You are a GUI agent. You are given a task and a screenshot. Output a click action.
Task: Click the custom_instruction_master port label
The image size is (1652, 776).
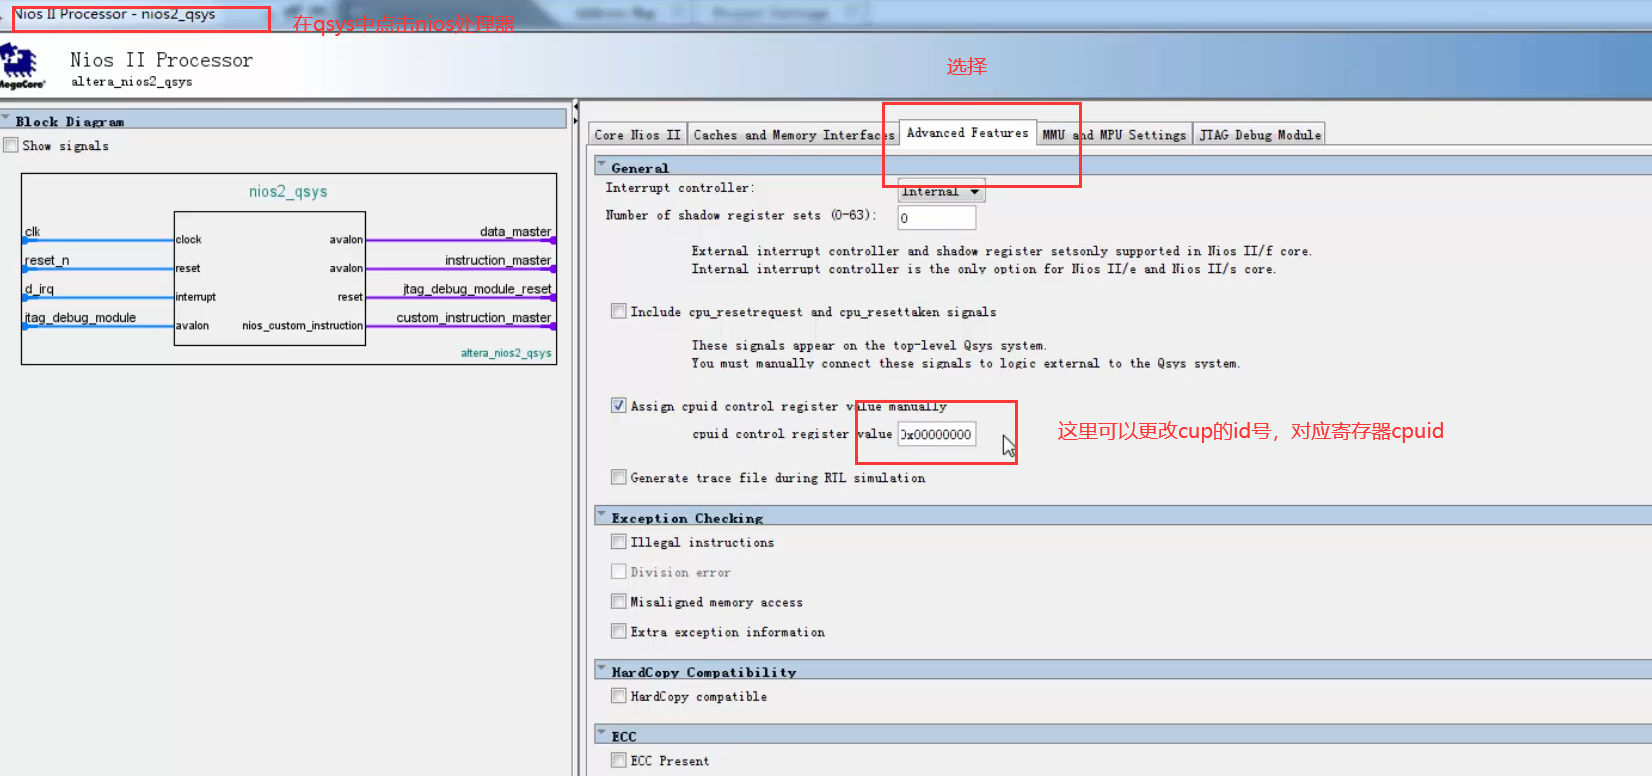[474, 318]
